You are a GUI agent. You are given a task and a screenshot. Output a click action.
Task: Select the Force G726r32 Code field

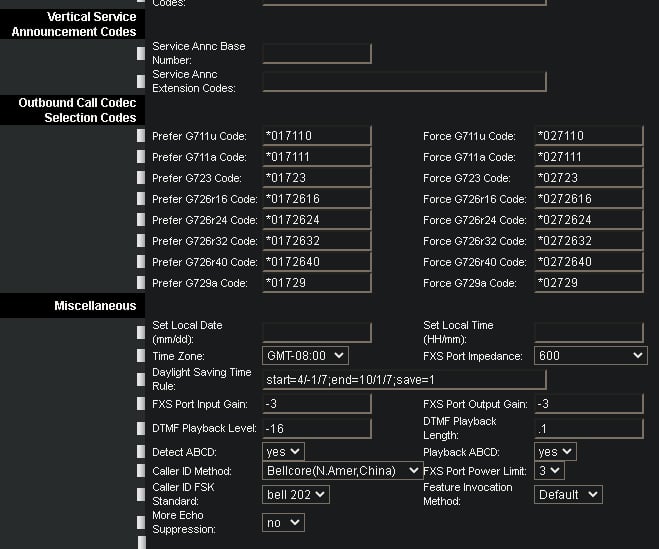click(x=588, y=241)
